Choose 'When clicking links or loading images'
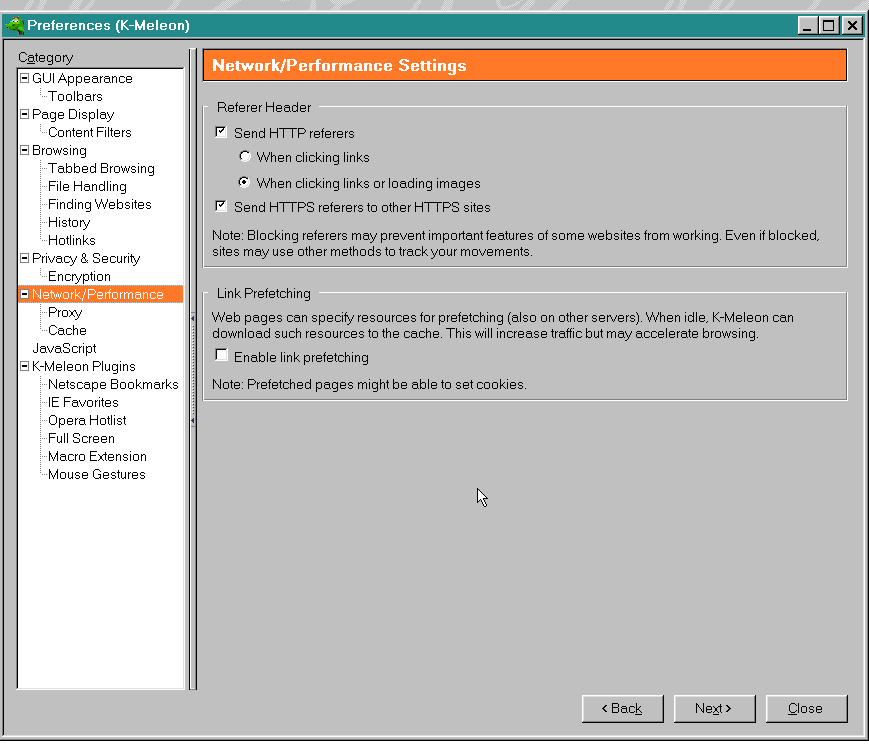The image size is (869, 746). [245, 183]
